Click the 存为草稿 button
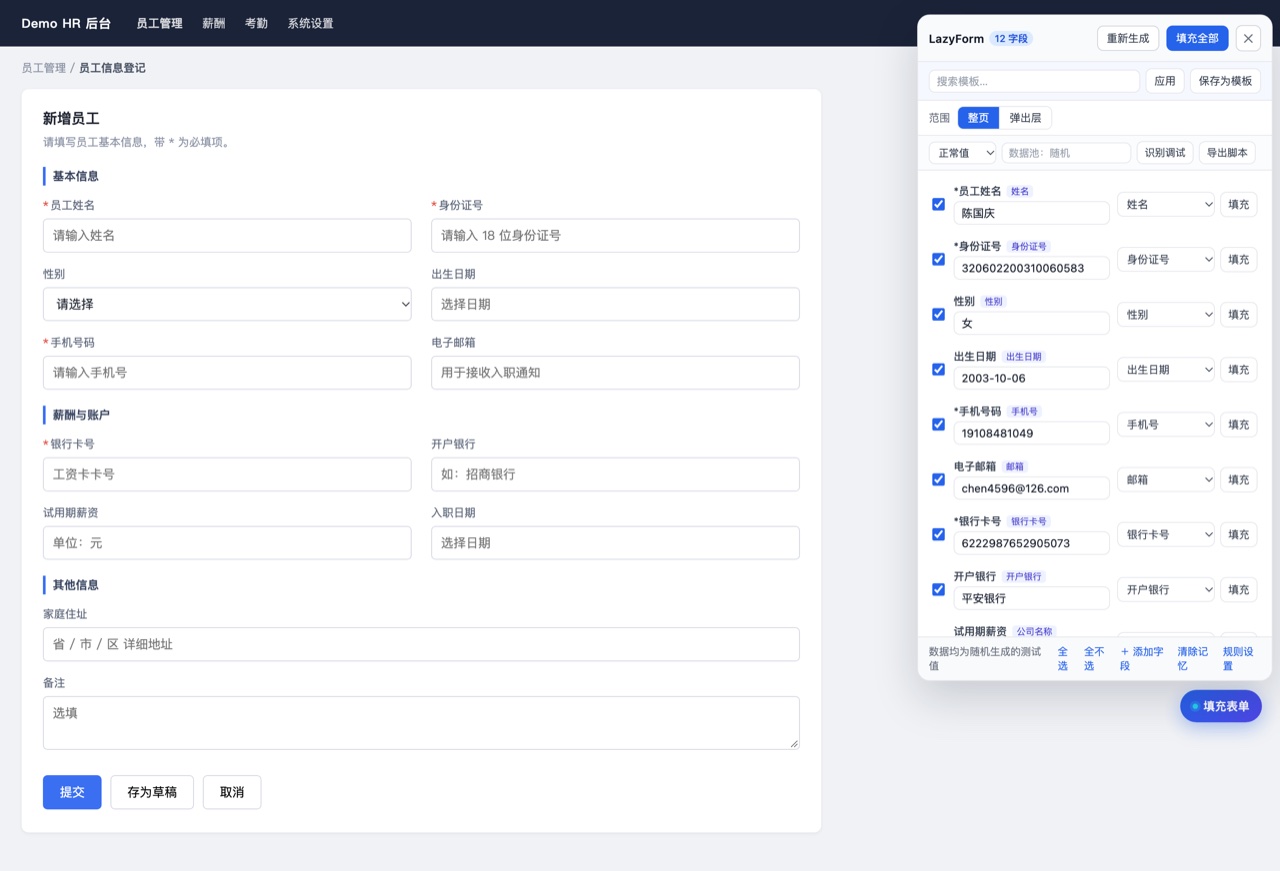 click(152, 792)
